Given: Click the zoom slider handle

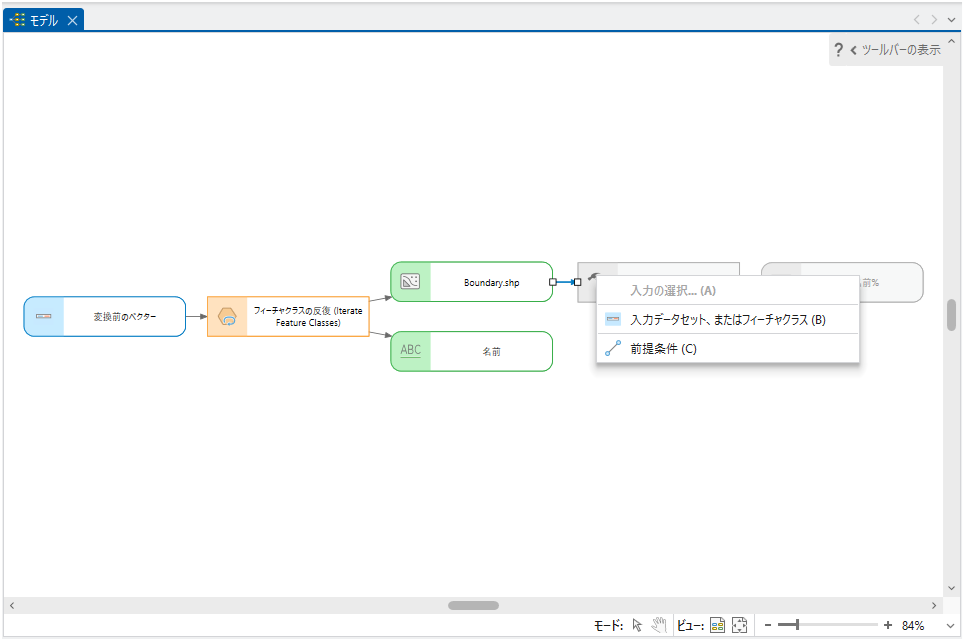Looking at the screenshot, I should tap(796, 625).
